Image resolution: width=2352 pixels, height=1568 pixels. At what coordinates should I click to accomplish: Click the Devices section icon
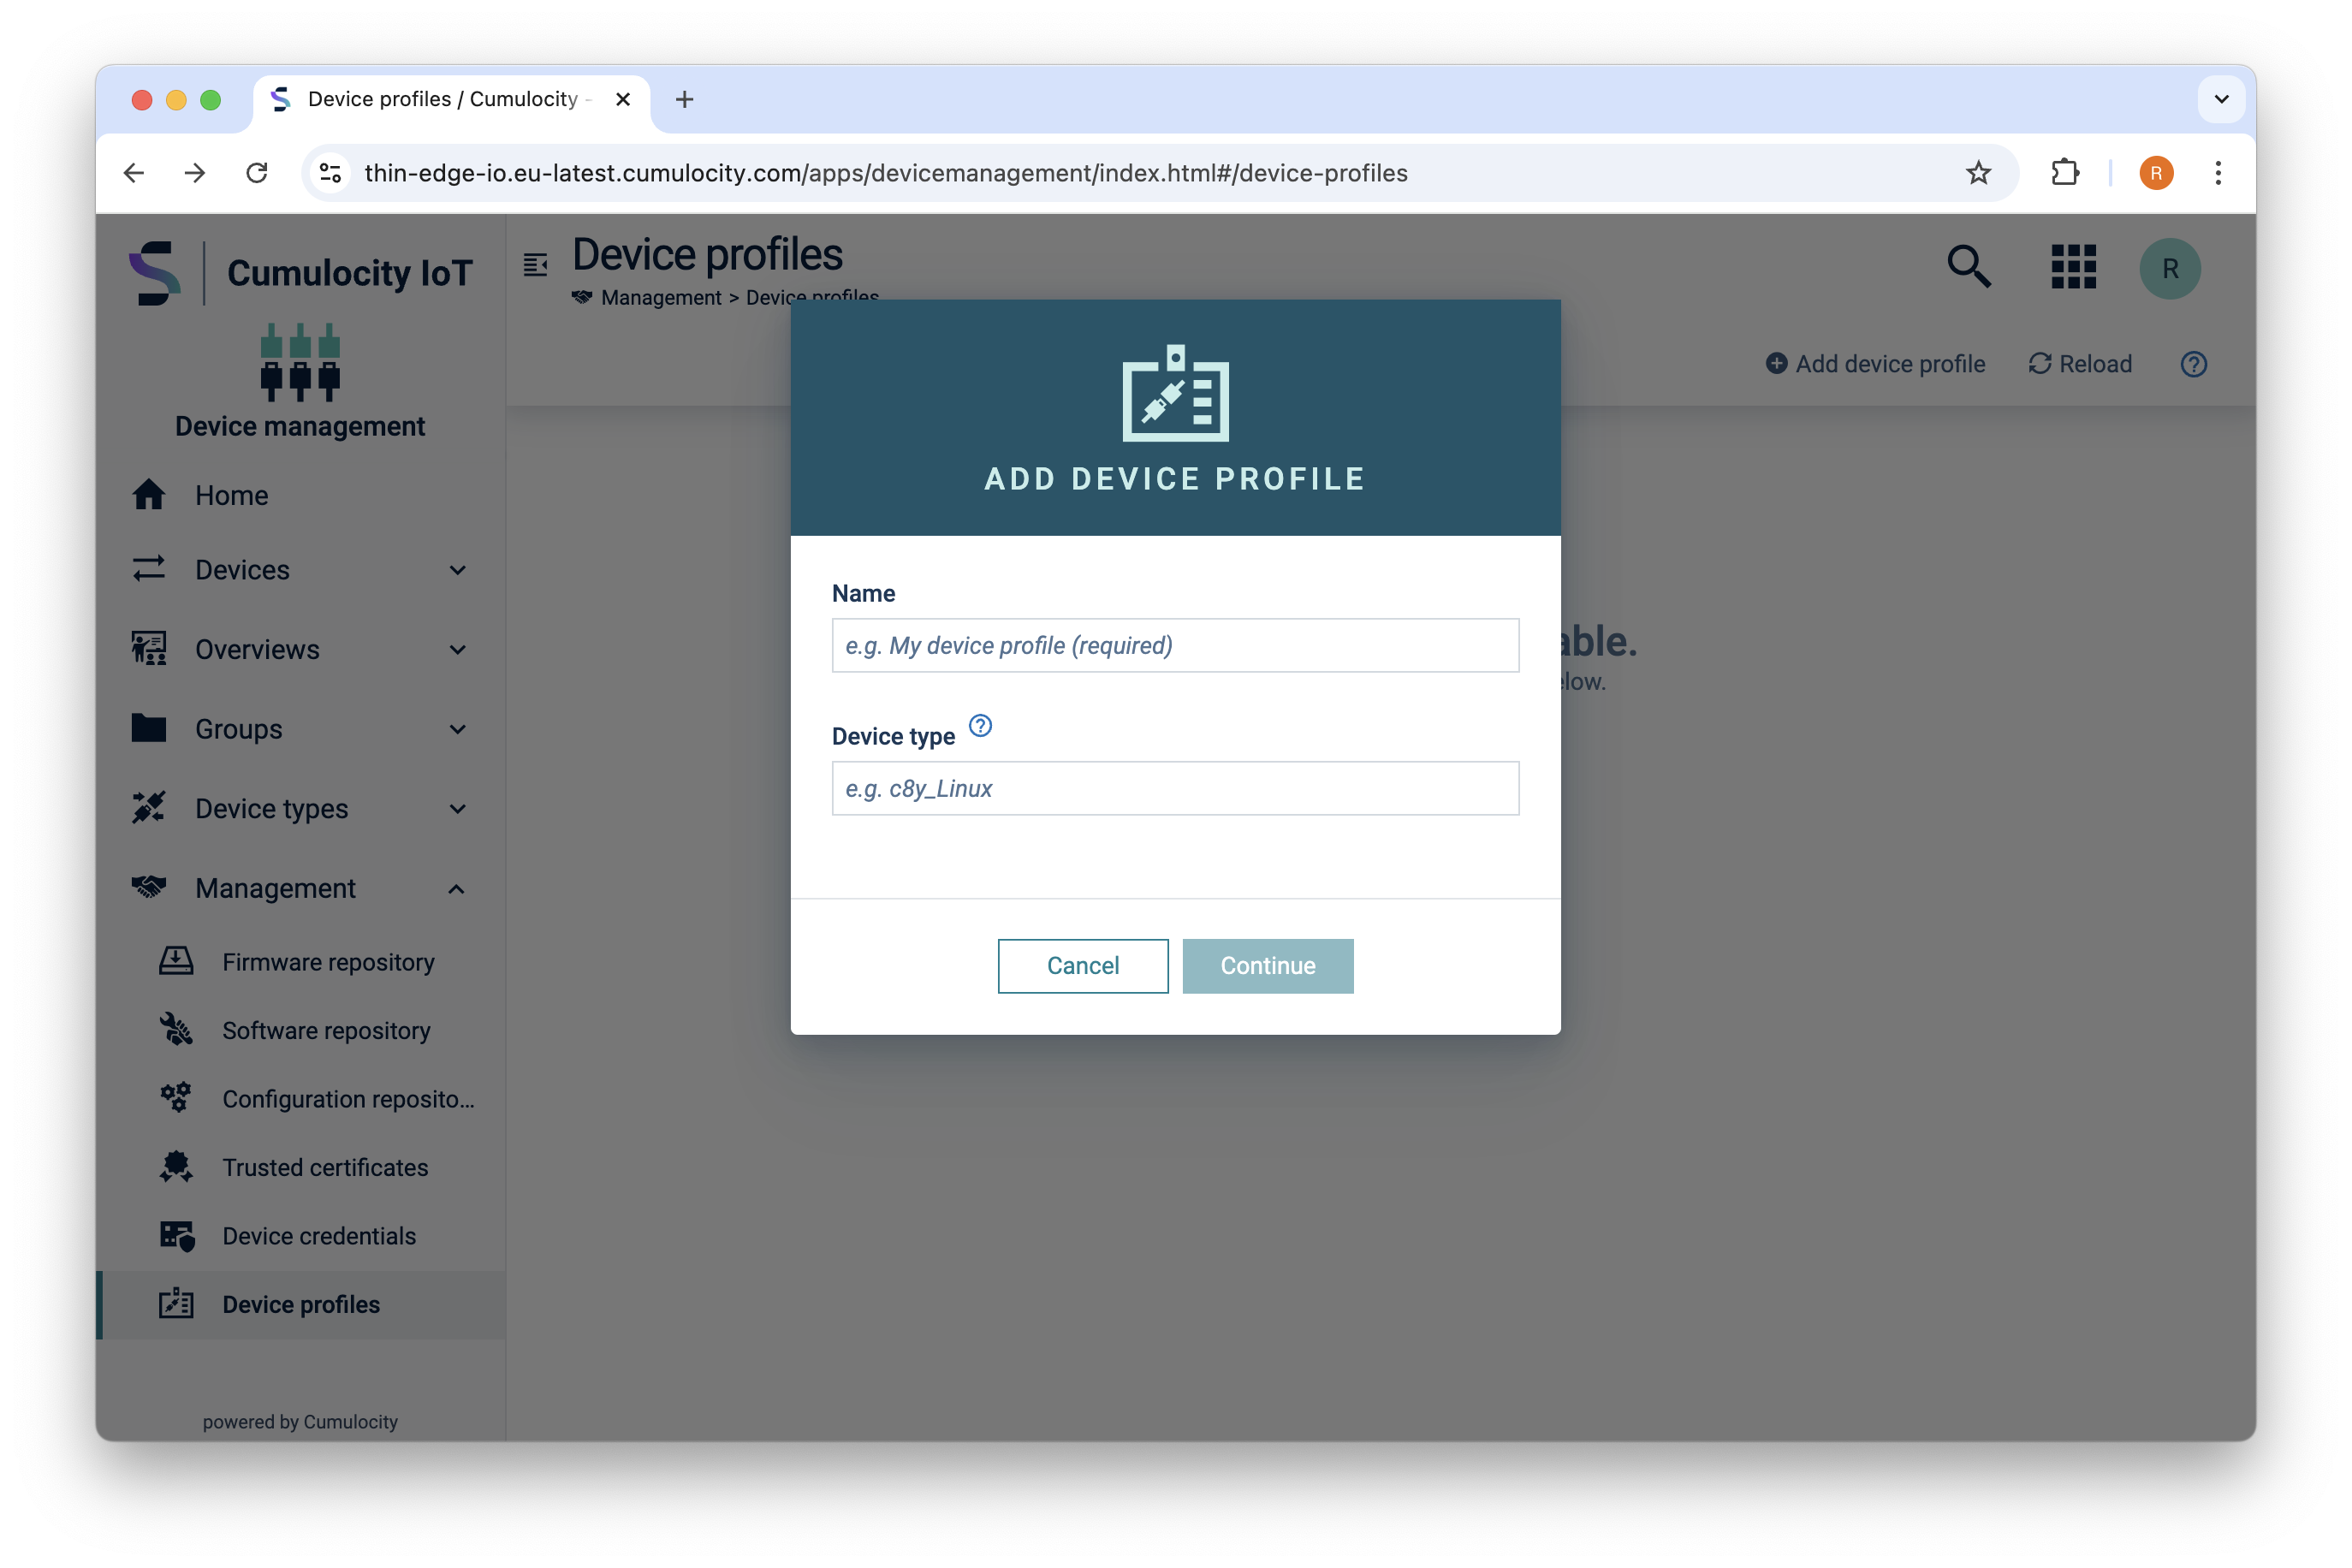click(x=149, y=569)
